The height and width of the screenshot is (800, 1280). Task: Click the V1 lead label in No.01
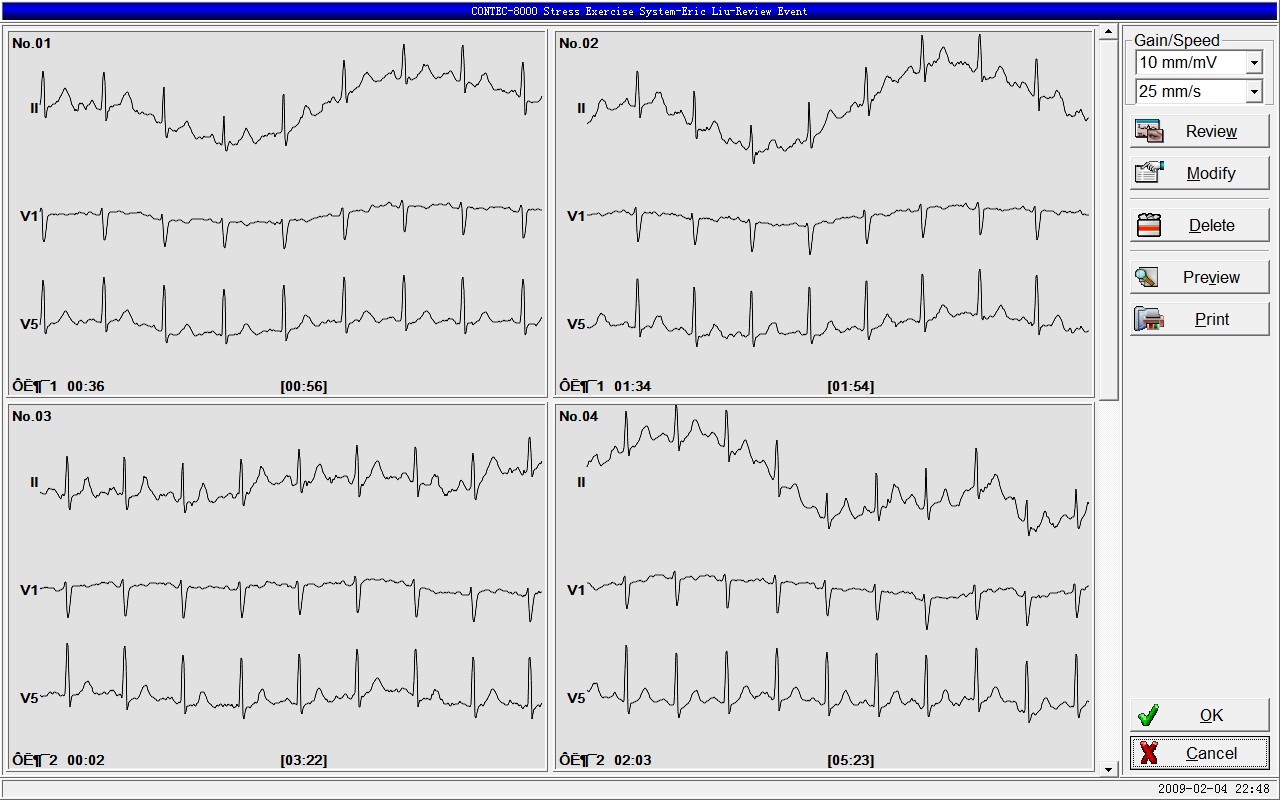29,216
